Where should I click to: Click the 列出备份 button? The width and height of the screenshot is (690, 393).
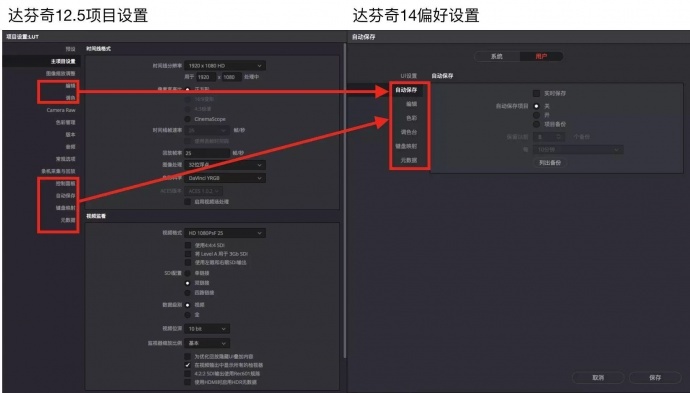[550, 163]
